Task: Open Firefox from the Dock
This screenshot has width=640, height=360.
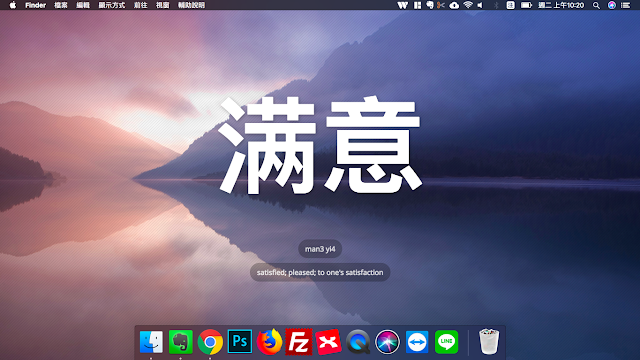Action: (x=269, y=342)
